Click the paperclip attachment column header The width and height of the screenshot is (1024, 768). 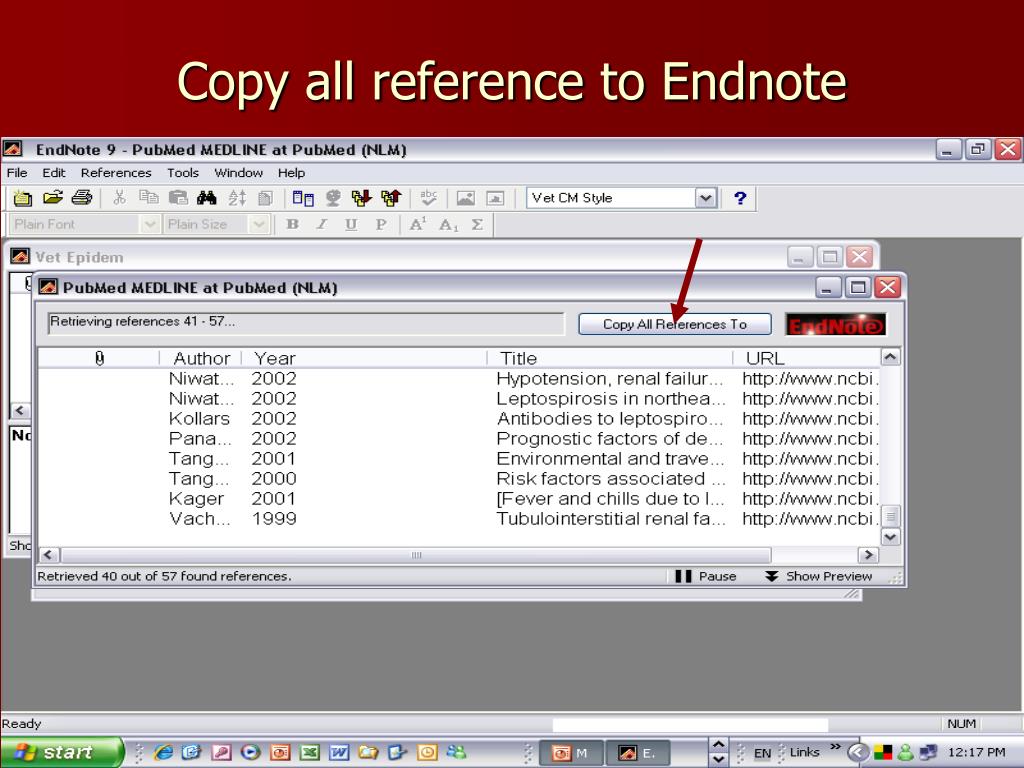click(99, 358)
